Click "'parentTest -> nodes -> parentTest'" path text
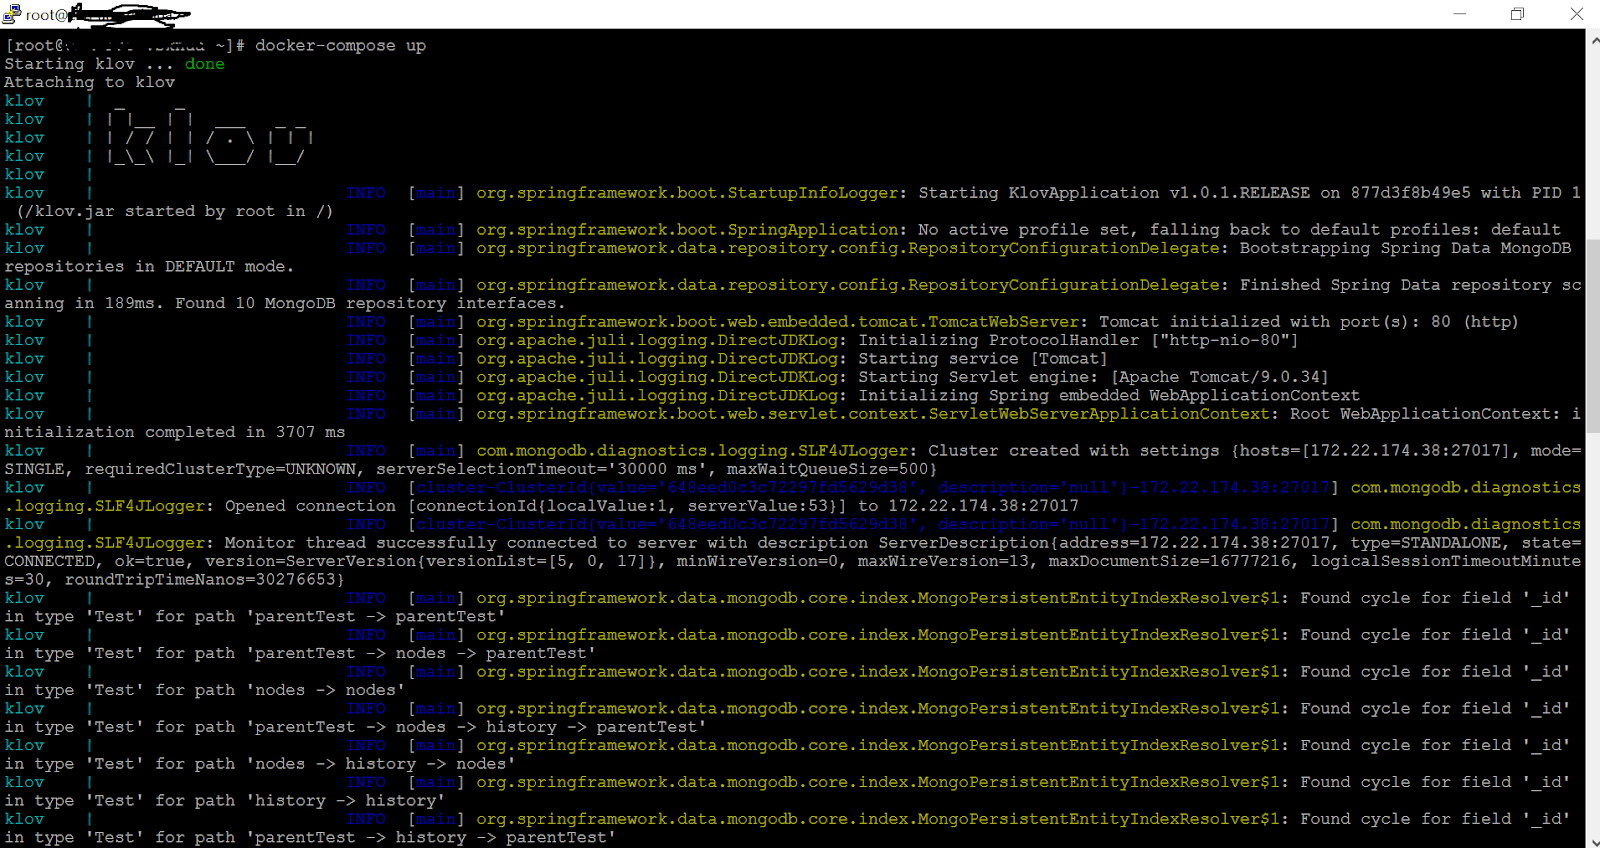Viewport: 1600px width, 848px height. pyautogui.click(x=420, y=654)
